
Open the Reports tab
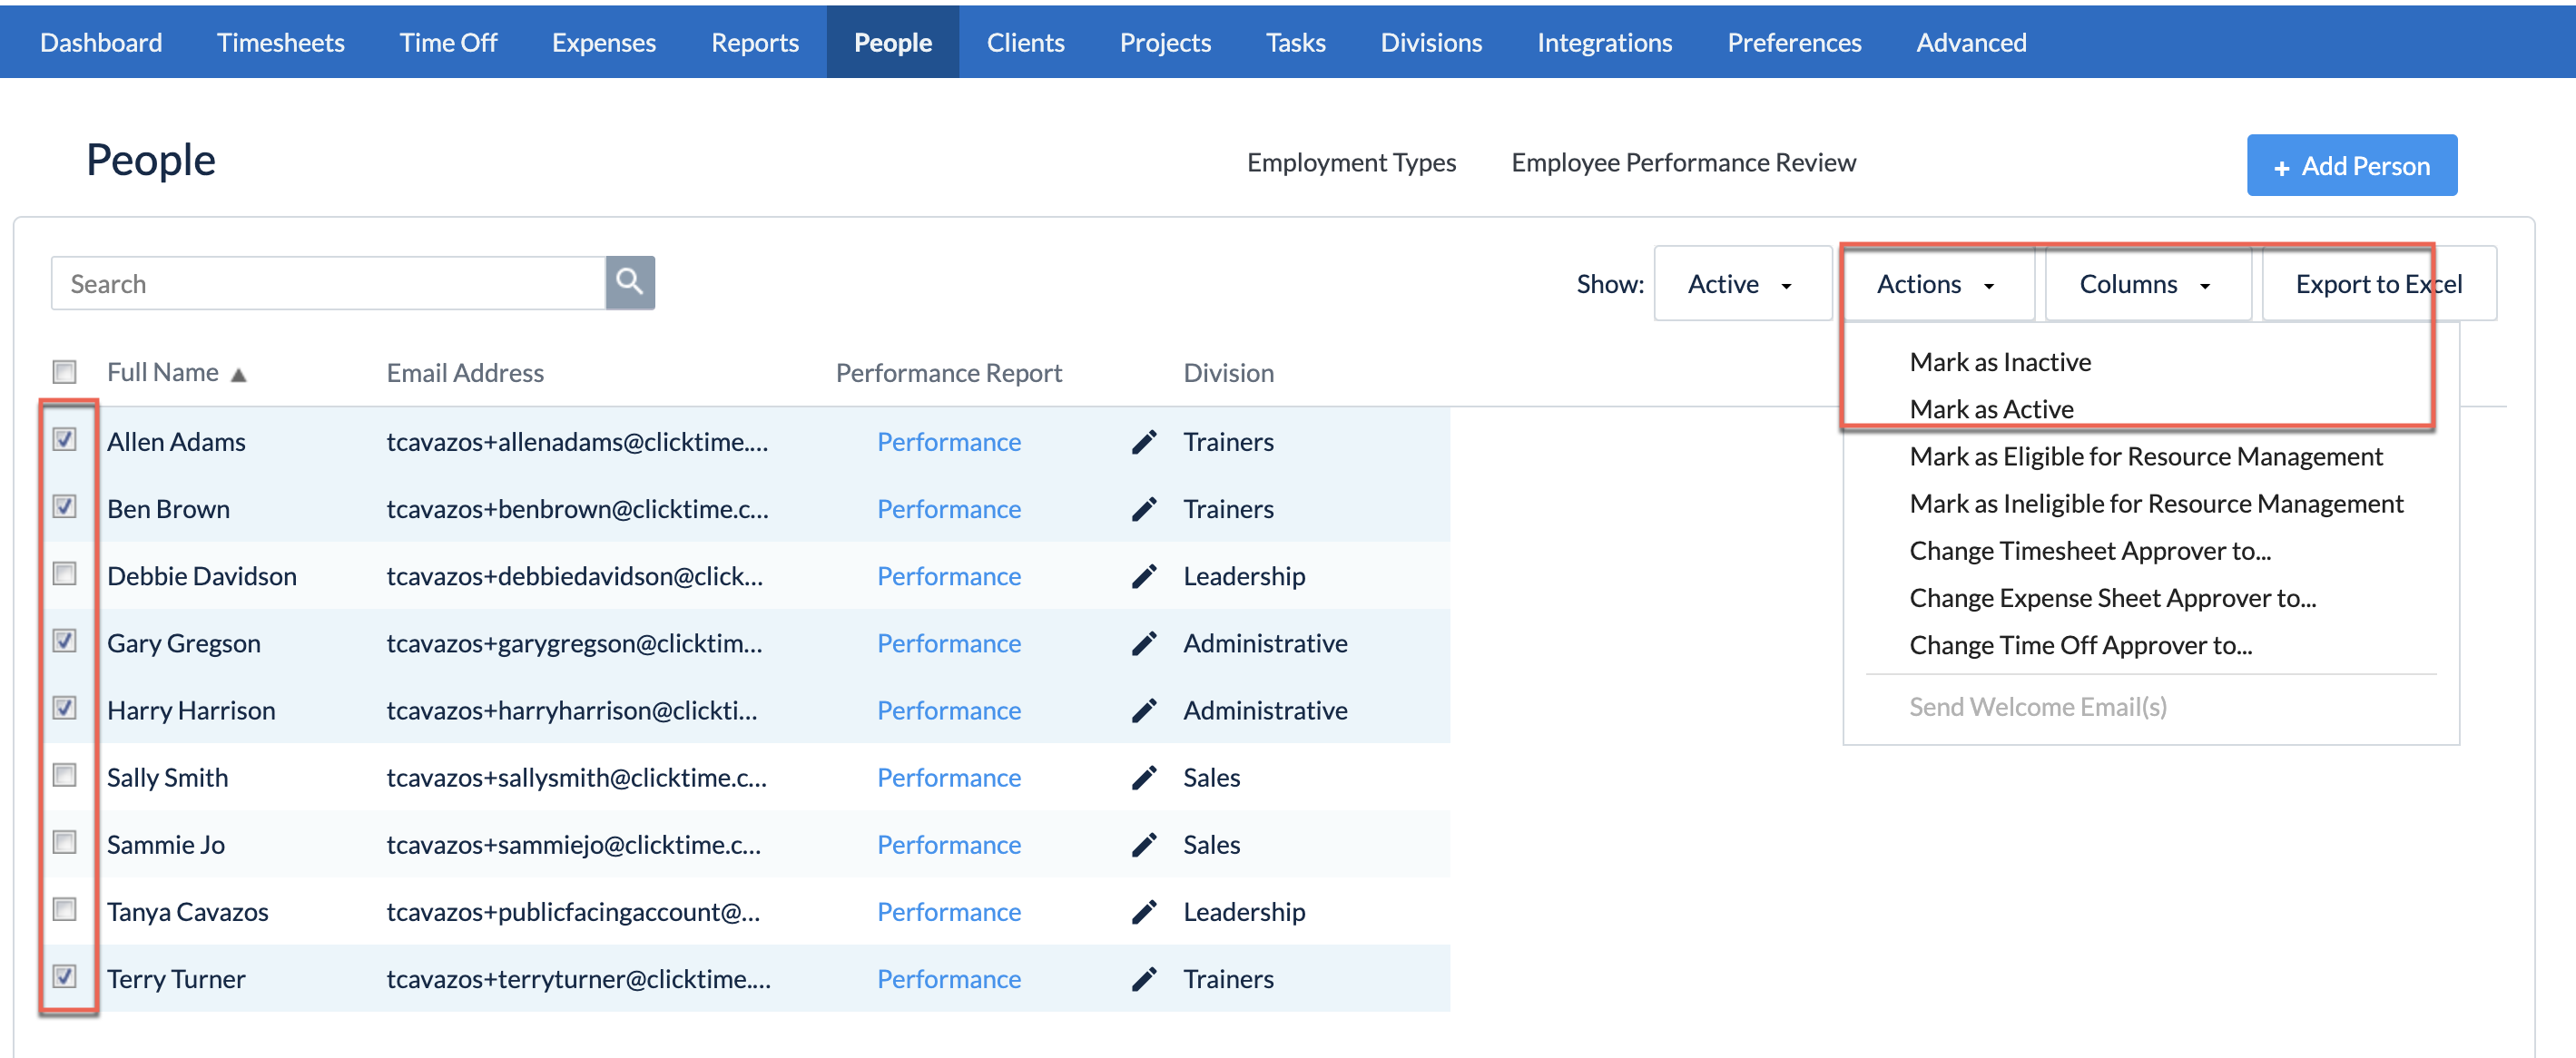click(x=755, y=42)
